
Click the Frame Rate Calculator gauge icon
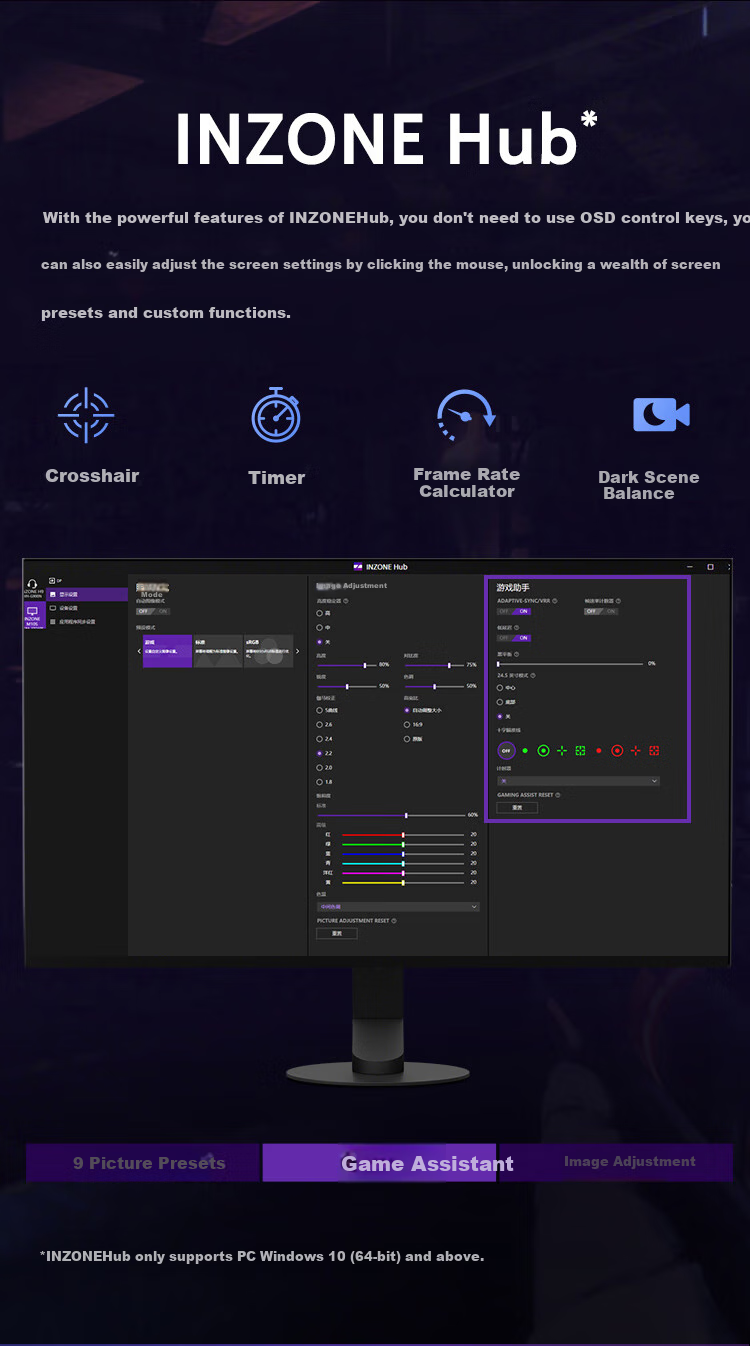click(466, 414)
